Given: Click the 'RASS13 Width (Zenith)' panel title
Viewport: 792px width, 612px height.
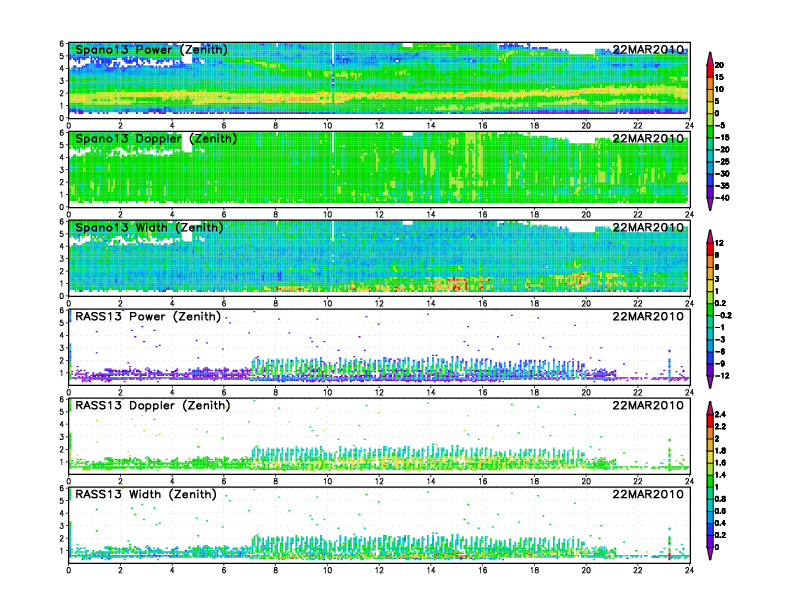Looking at the screenshot, I should 145,494.
